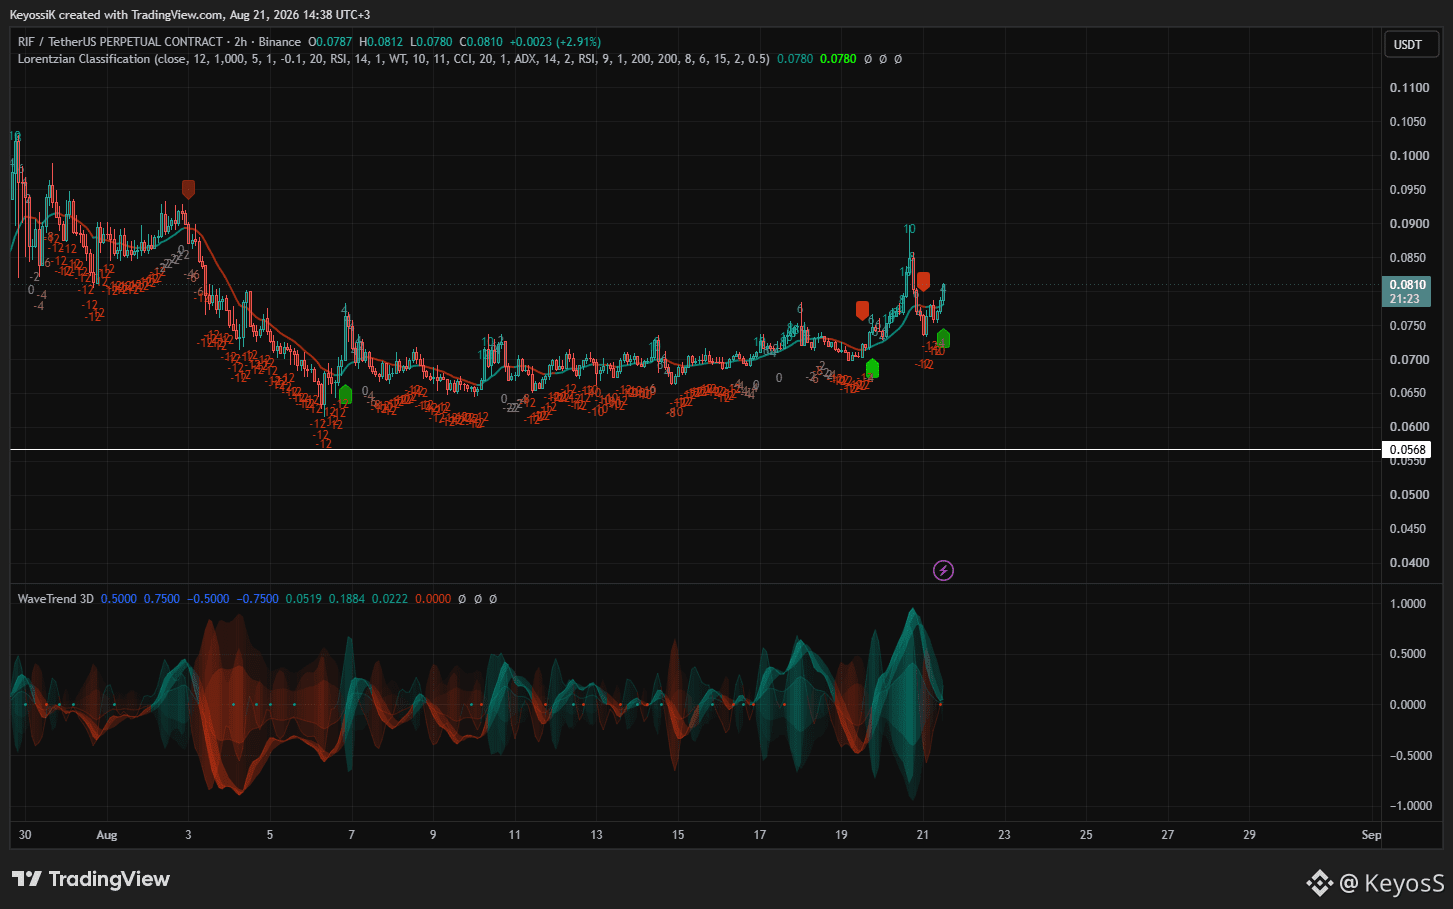Click the 0.7500 value in WaveTrend legend
This screenshot has width=1453, height=909.
point(162,599)
